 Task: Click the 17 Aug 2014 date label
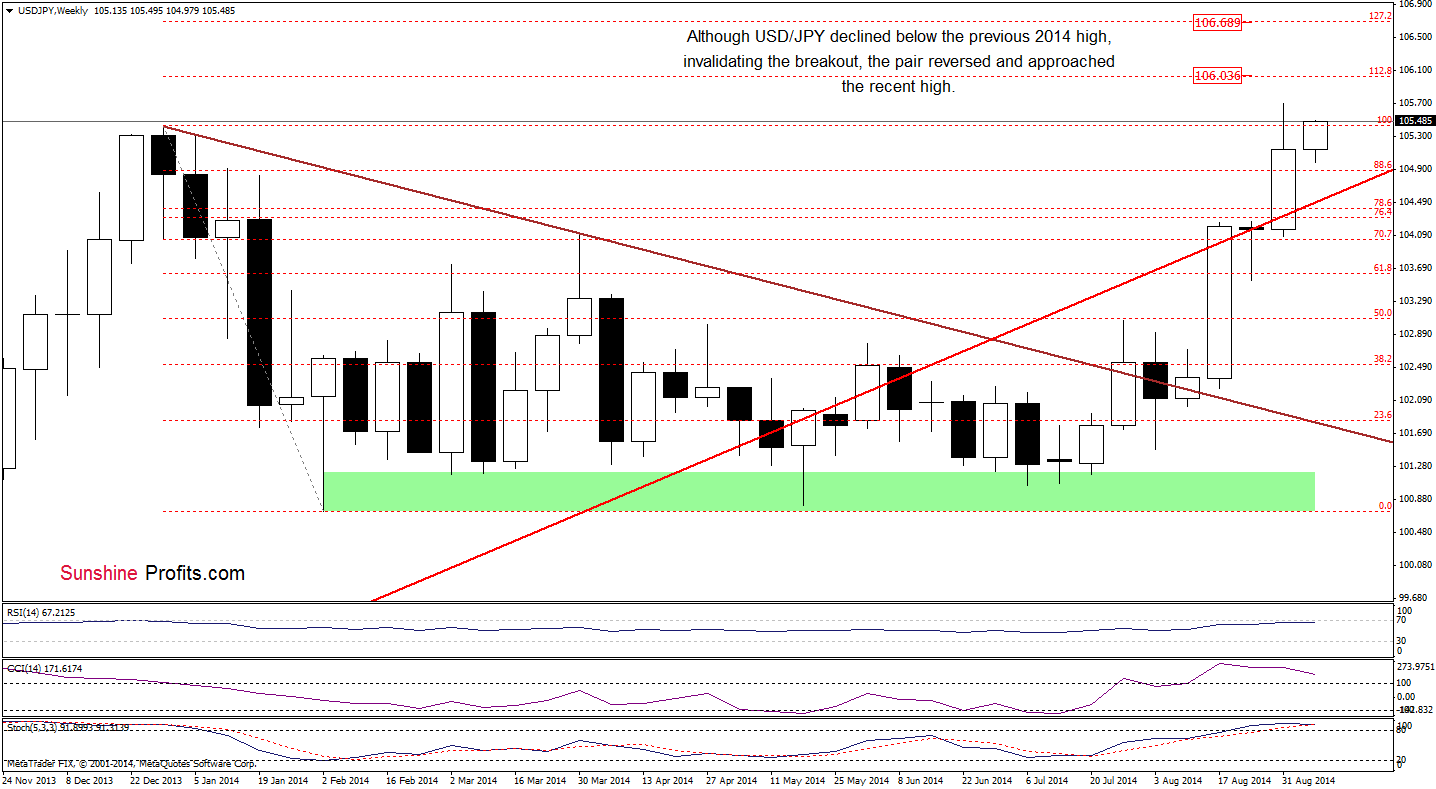[x=1245, y=780]
